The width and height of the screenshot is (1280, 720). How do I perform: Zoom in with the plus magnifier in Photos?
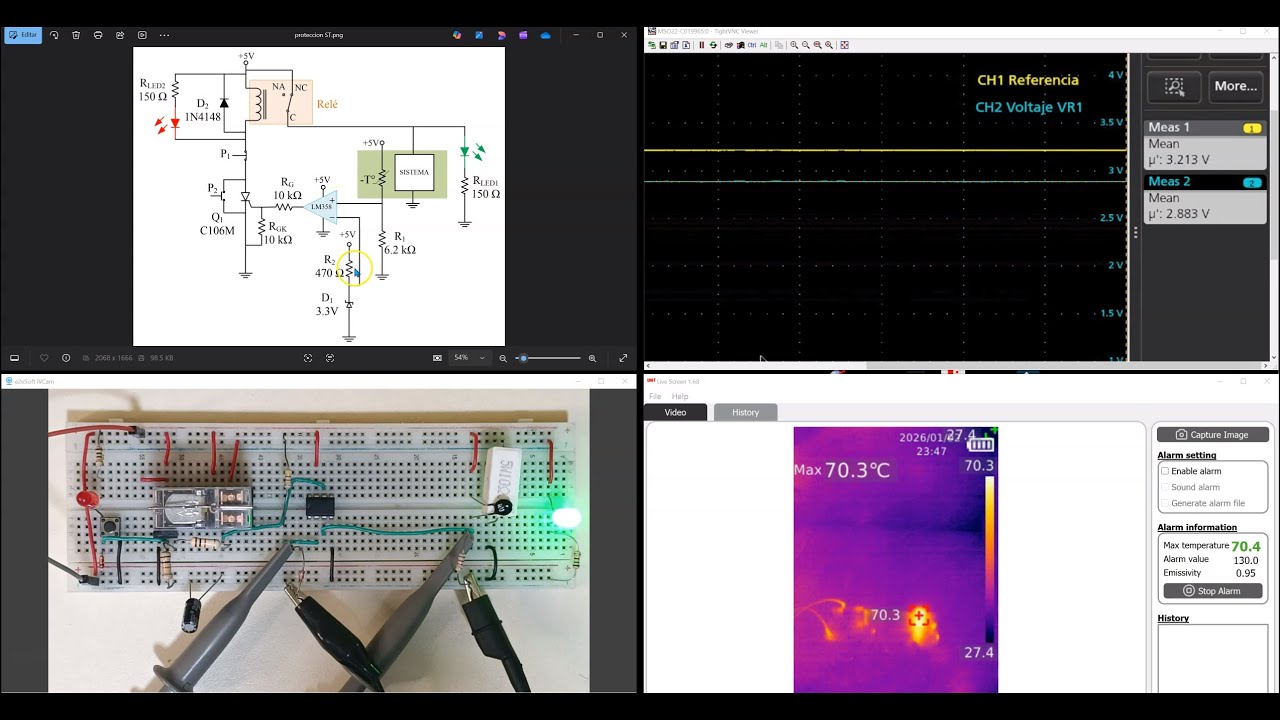point(592,358)
